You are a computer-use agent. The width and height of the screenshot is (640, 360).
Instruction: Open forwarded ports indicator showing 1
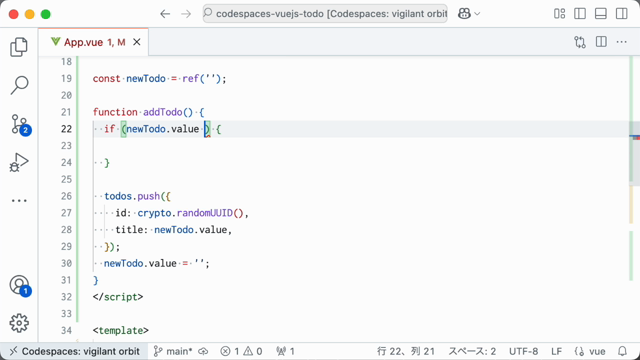point(285,351)
